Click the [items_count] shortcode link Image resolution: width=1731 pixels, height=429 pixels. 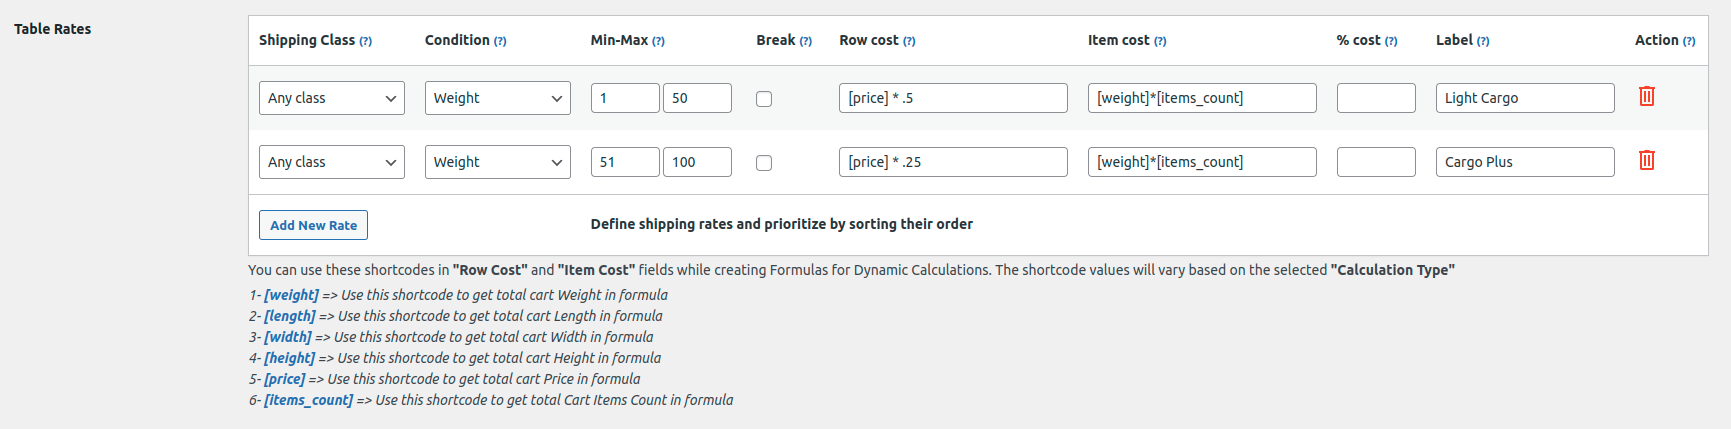(x=308, y=400)
